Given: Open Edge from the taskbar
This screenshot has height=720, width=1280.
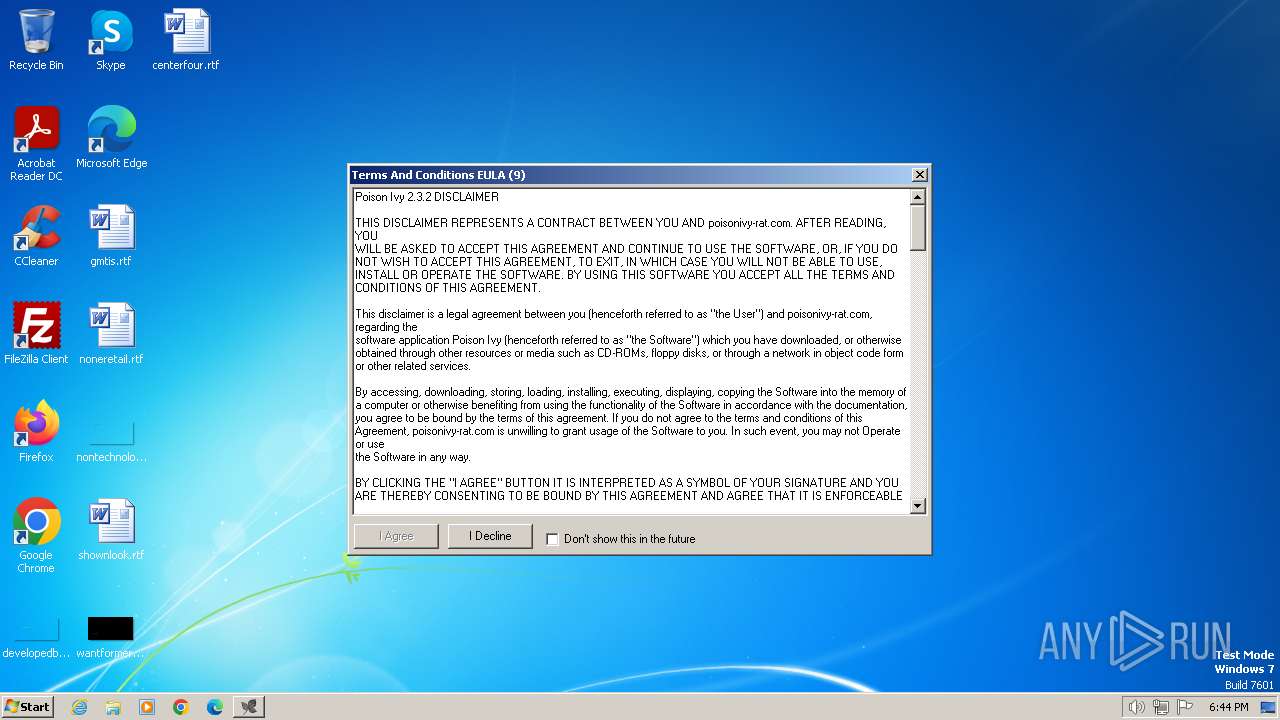Looking at the screenshot, I should (215, 707).
